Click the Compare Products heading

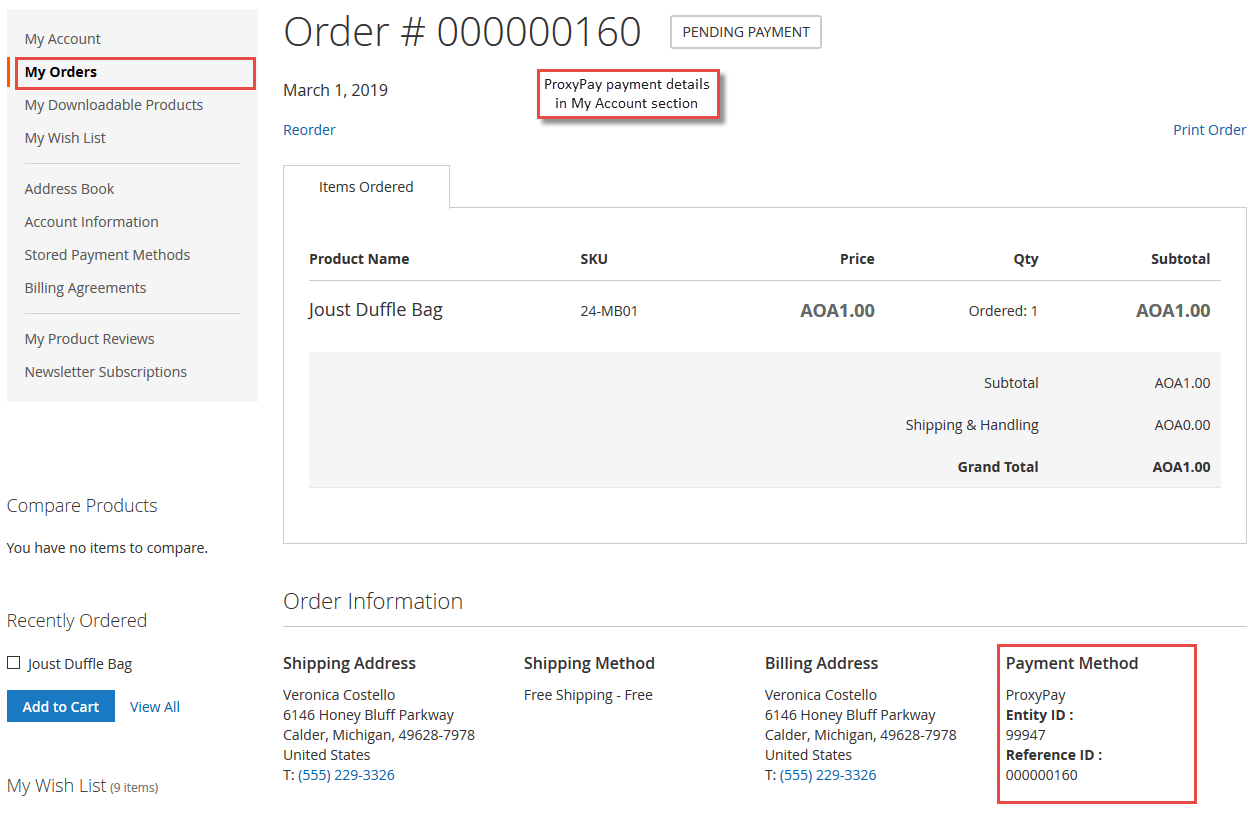[x=82, y=505]
